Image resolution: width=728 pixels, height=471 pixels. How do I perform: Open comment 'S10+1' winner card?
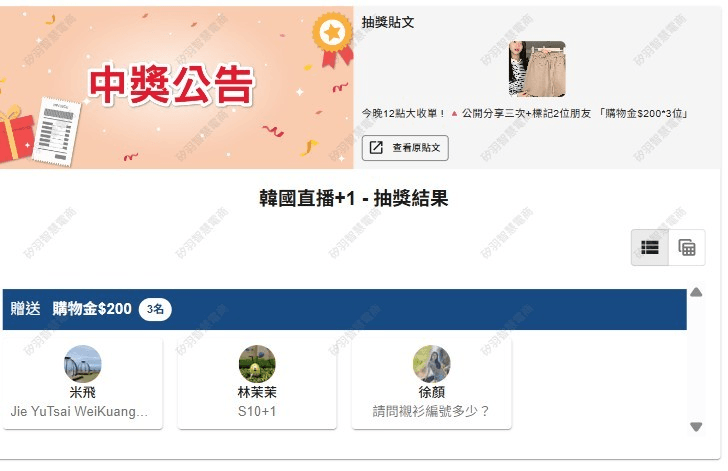click(x=257, y=384)
